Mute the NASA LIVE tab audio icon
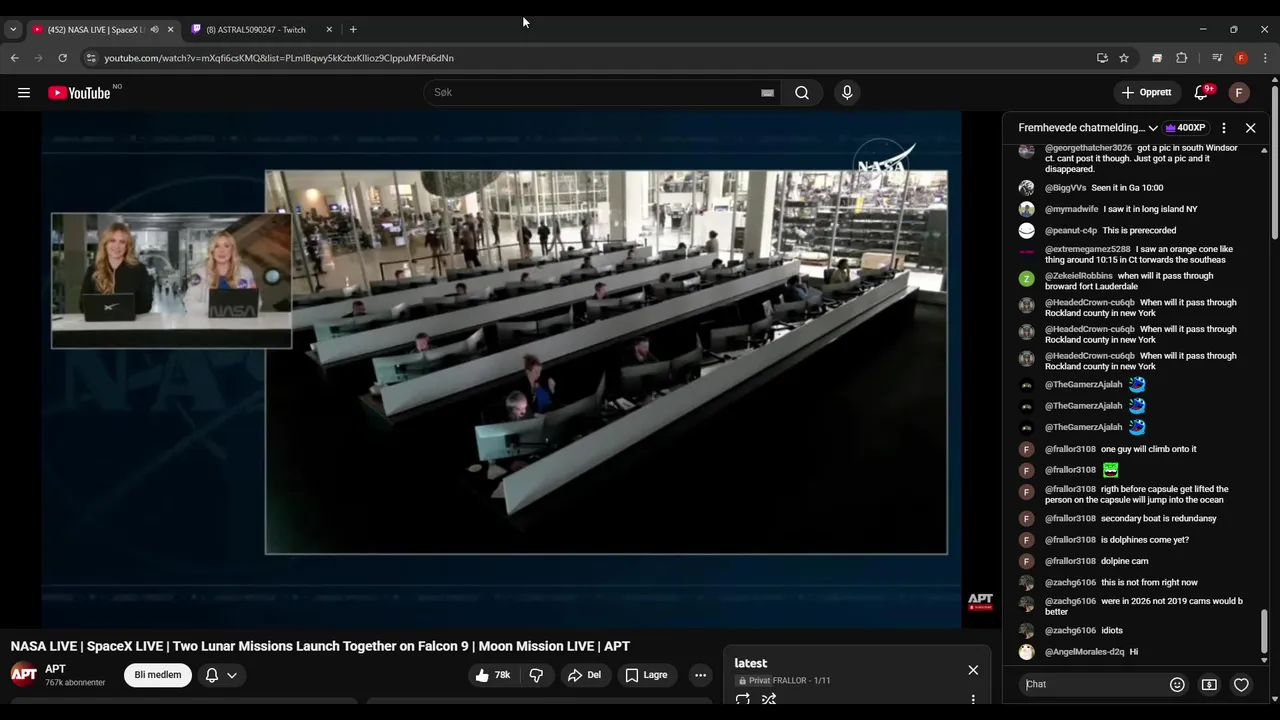1280x720 pixels. 154,29
